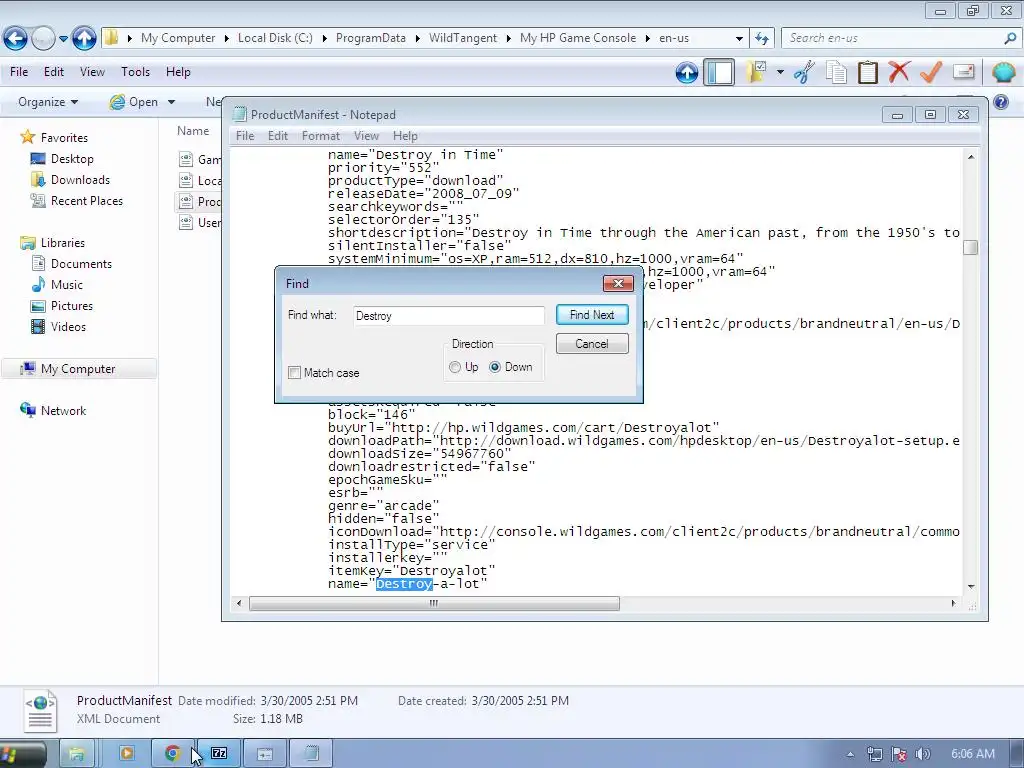
Task: Open Windows Explorer from the taskbar
Action: click(x=76, y=754)
